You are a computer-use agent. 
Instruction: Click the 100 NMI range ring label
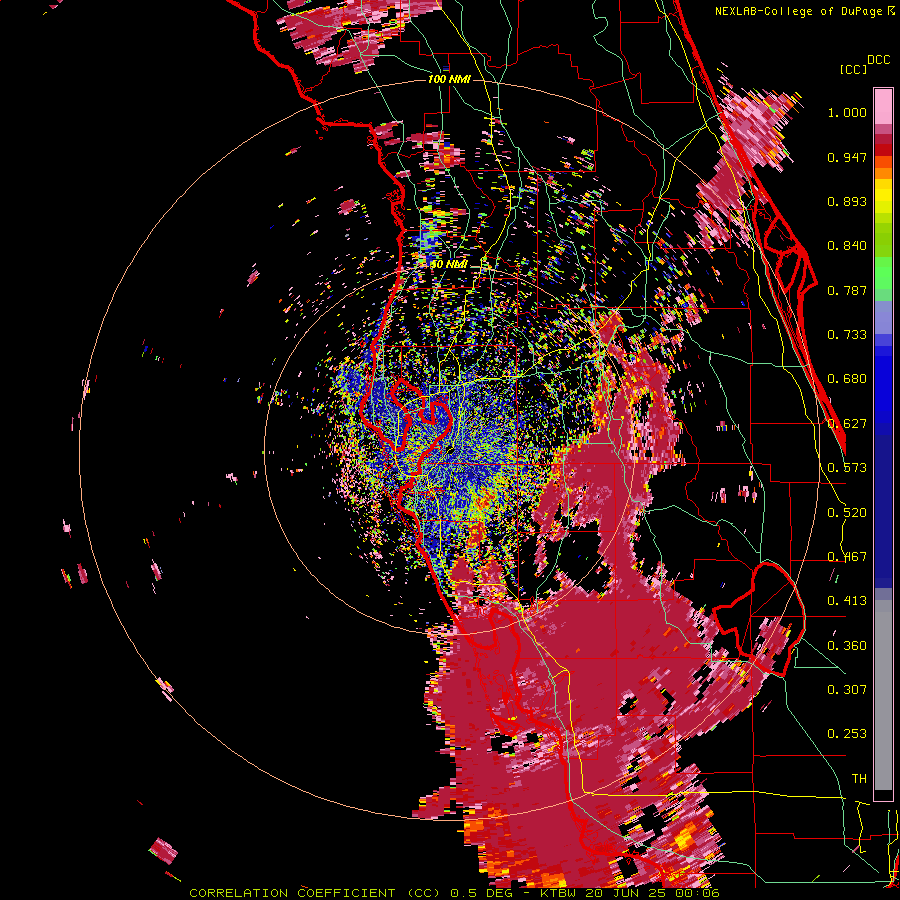pyautogui.click(x=449, y=79)
